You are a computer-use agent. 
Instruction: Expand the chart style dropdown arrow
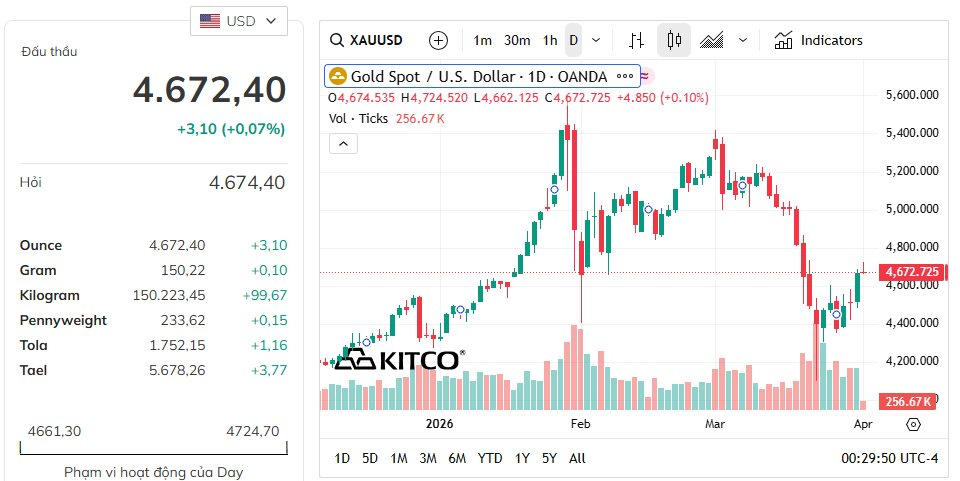[743, 41]
